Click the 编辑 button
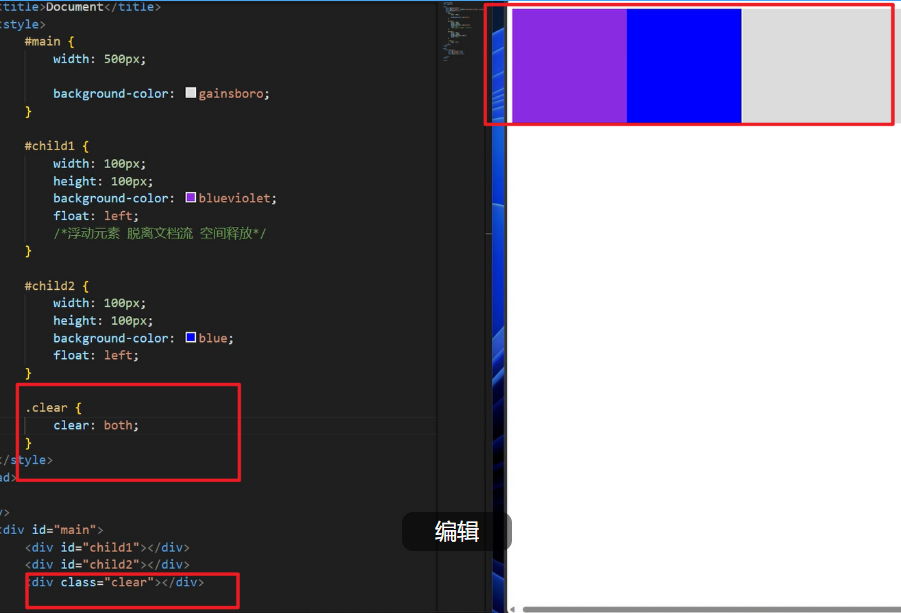 [457, 531]
